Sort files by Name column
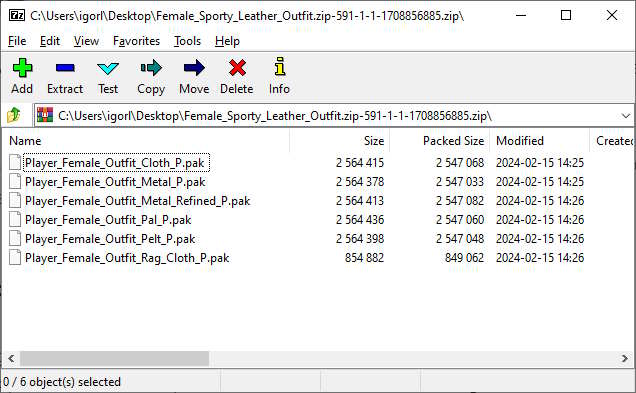Screen dimensions: 636x393 25,141
